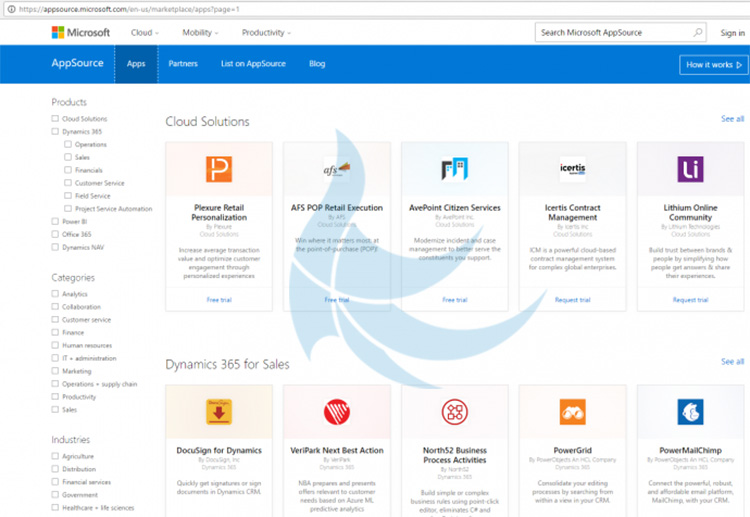Tick the Healthcare + life sciences checkbox
The image size is (750, 517).
coord(55,507)
